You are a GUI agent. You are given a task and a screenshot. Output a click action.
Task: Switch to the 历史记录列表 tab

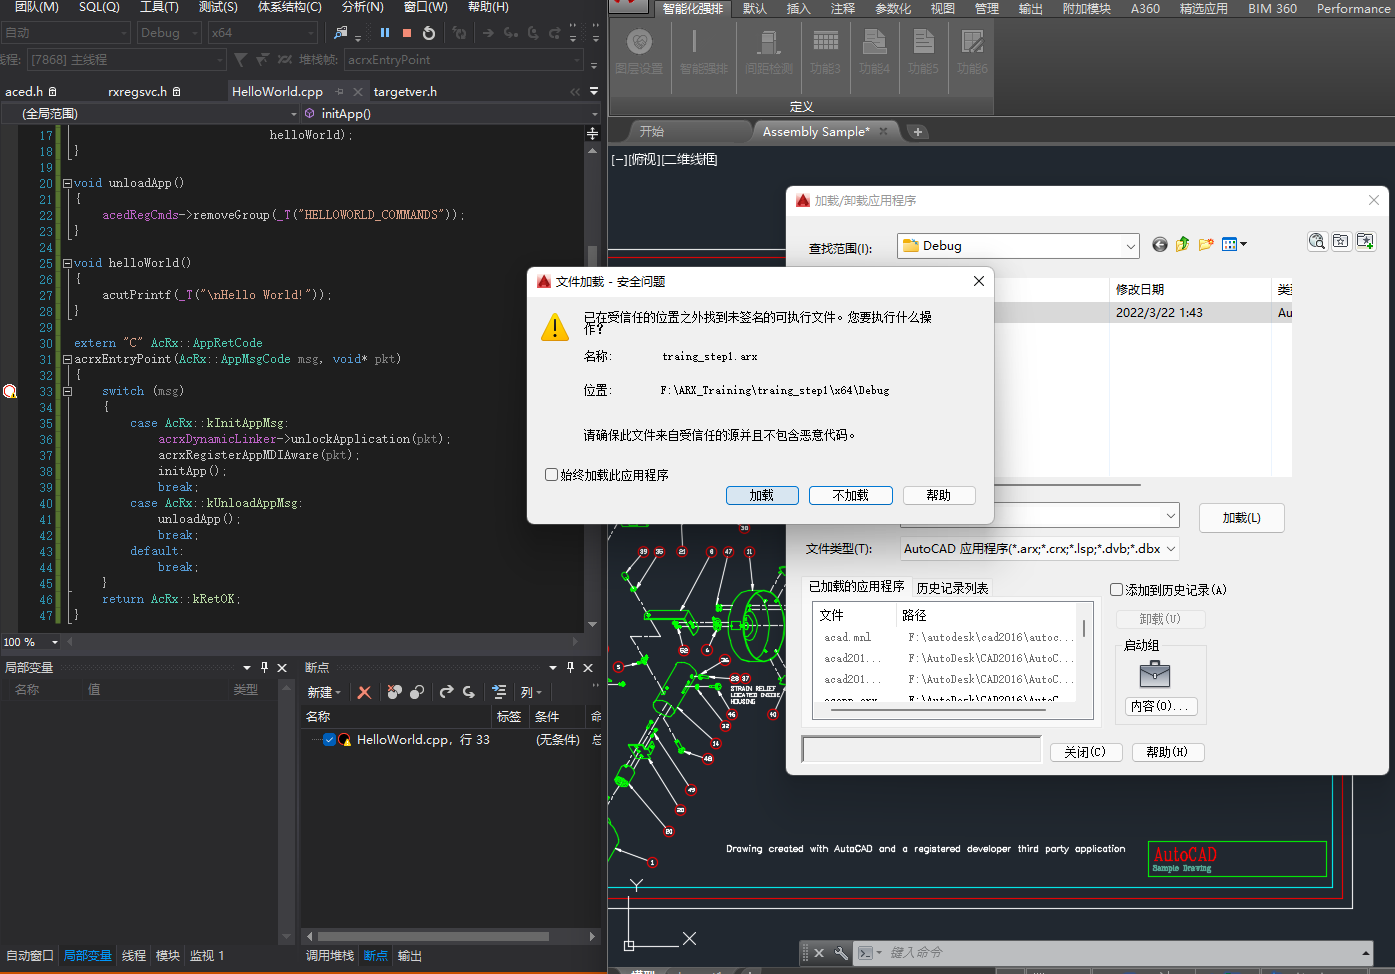pos(952,588)
